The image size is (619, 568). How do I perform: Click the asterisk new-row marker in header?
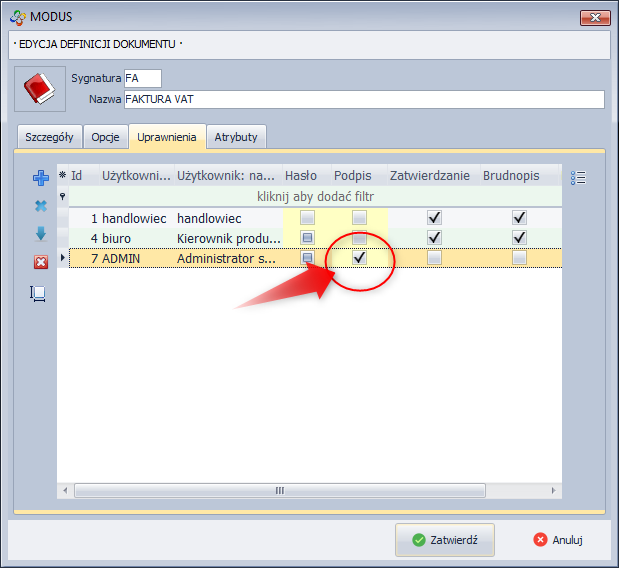[62, 175]
